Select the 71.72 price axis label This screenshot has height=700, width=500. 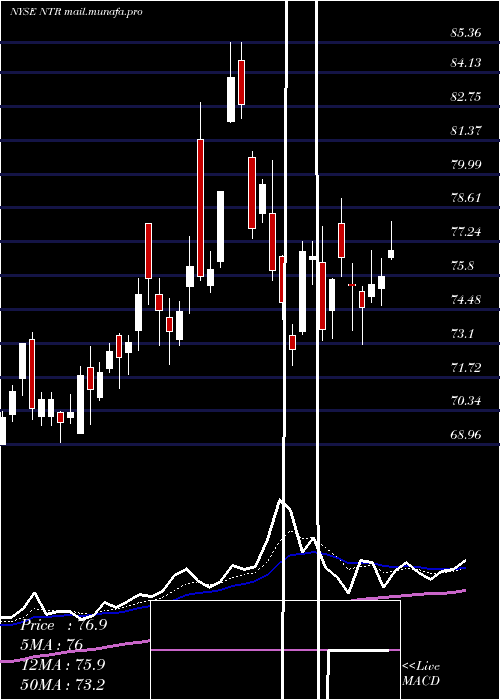coord(466,367)
